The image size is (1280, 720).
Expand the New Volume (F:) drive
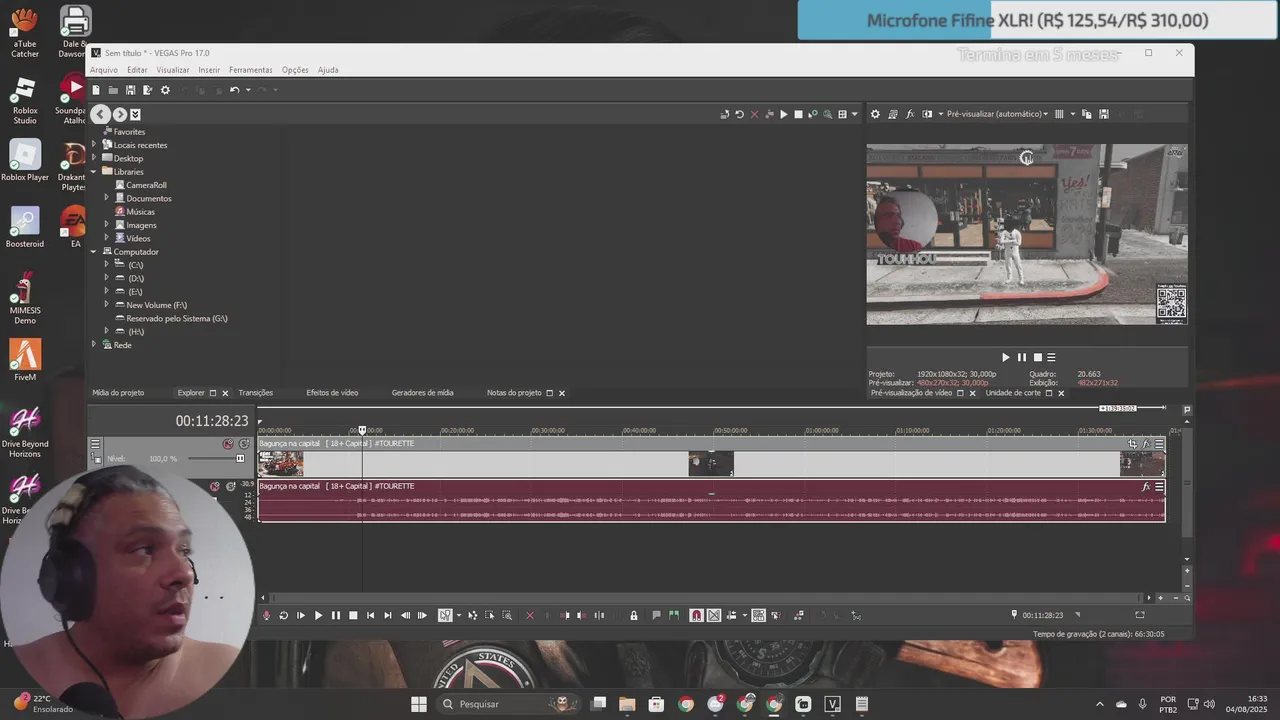[106, 304]
